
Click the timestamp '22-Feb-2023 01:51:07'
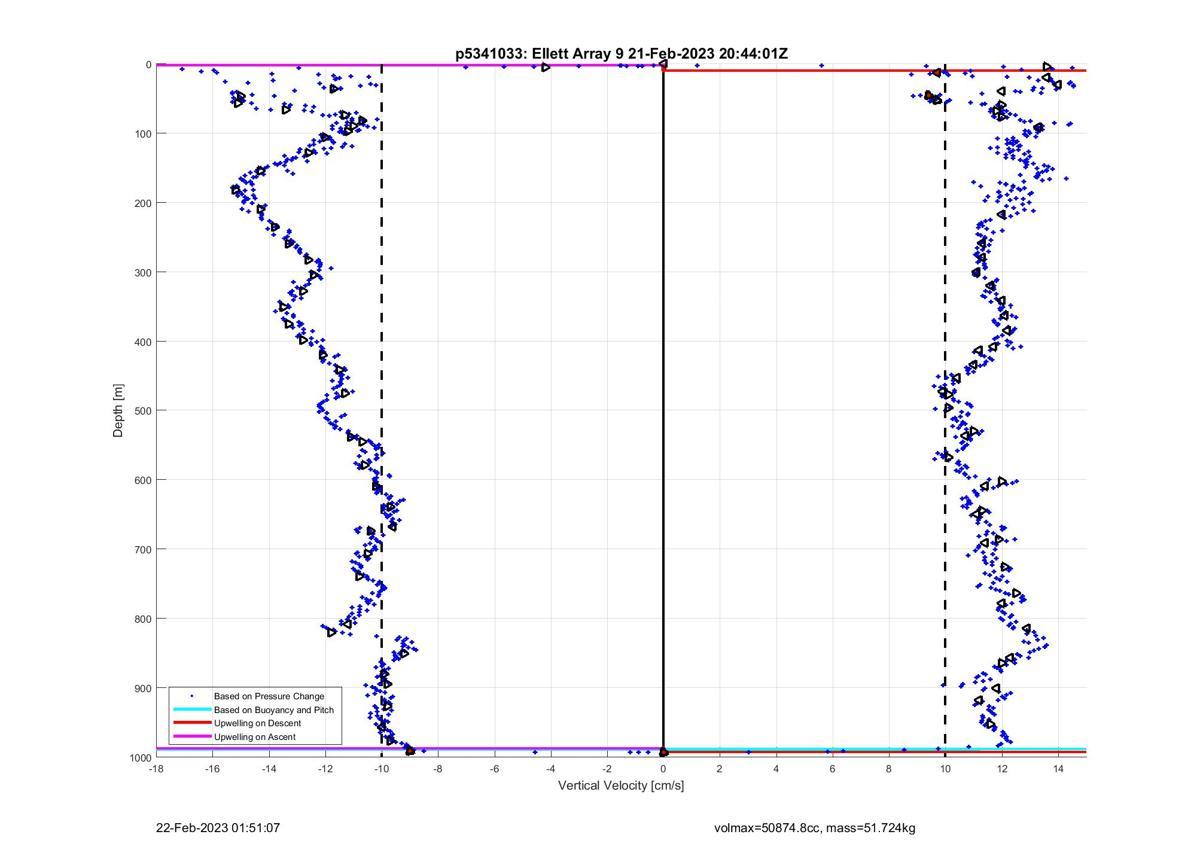tap(218, 828)
